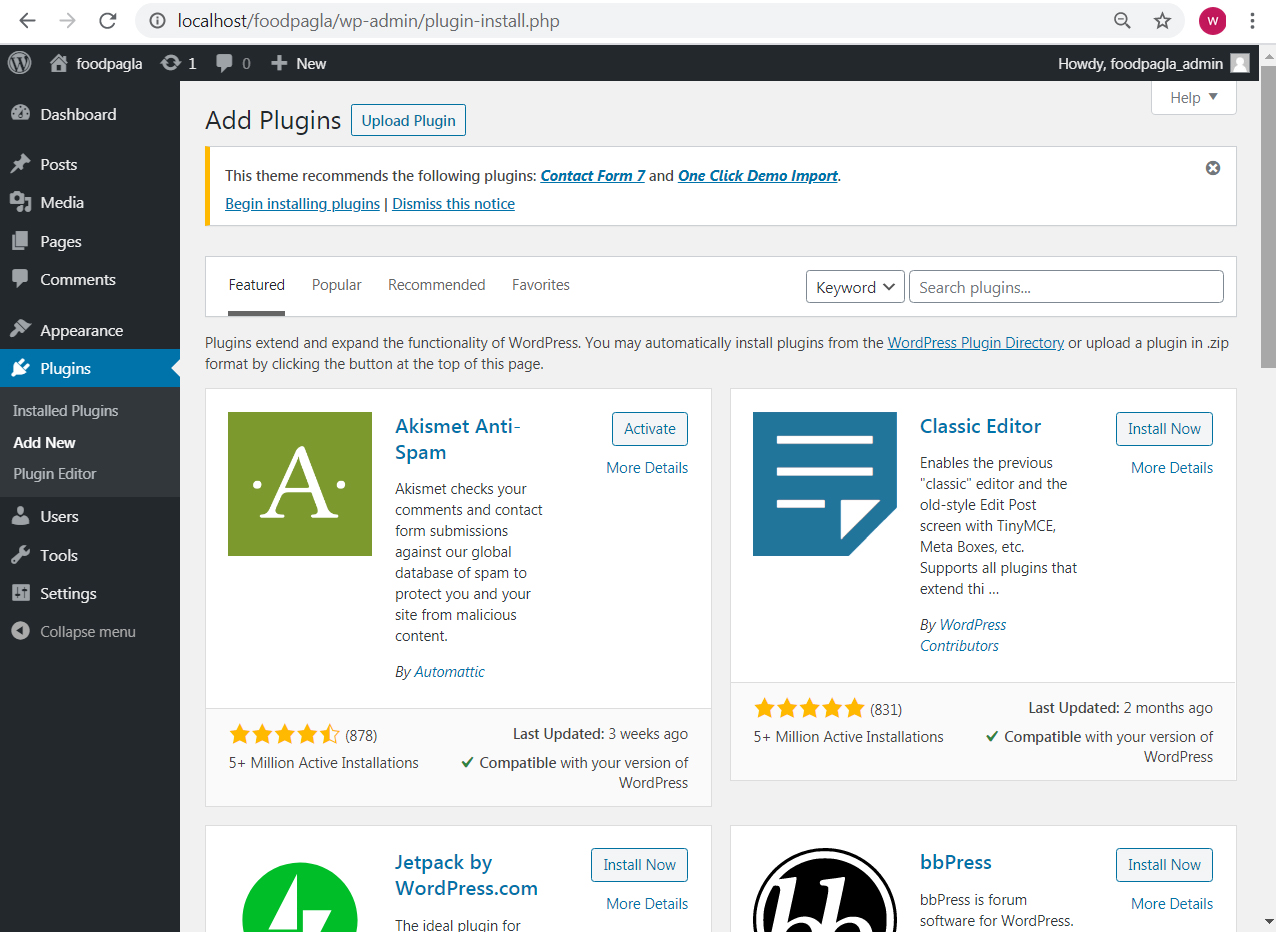1276x932 pixels.
Task: View More Details for Jetpack
Action: (647, 903)
